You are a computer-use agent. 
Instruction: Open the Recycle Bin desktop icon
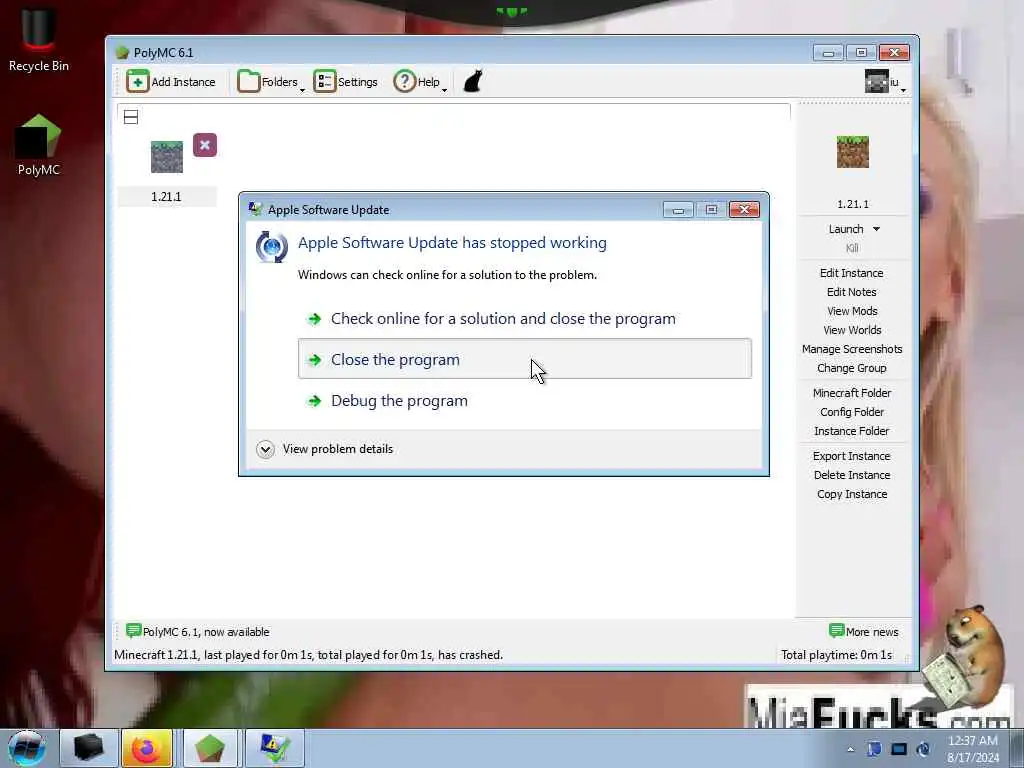[x=39, y=39]
